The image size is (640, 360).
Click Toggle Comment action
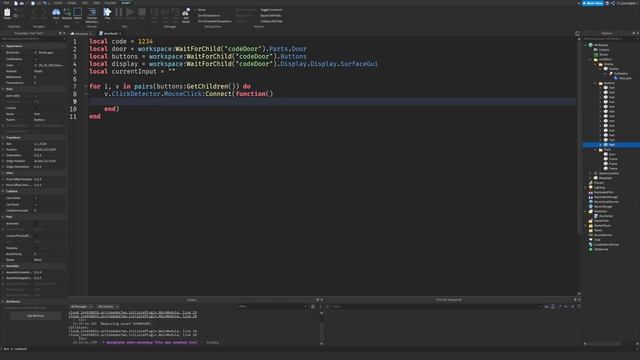[x=271, y=10]
